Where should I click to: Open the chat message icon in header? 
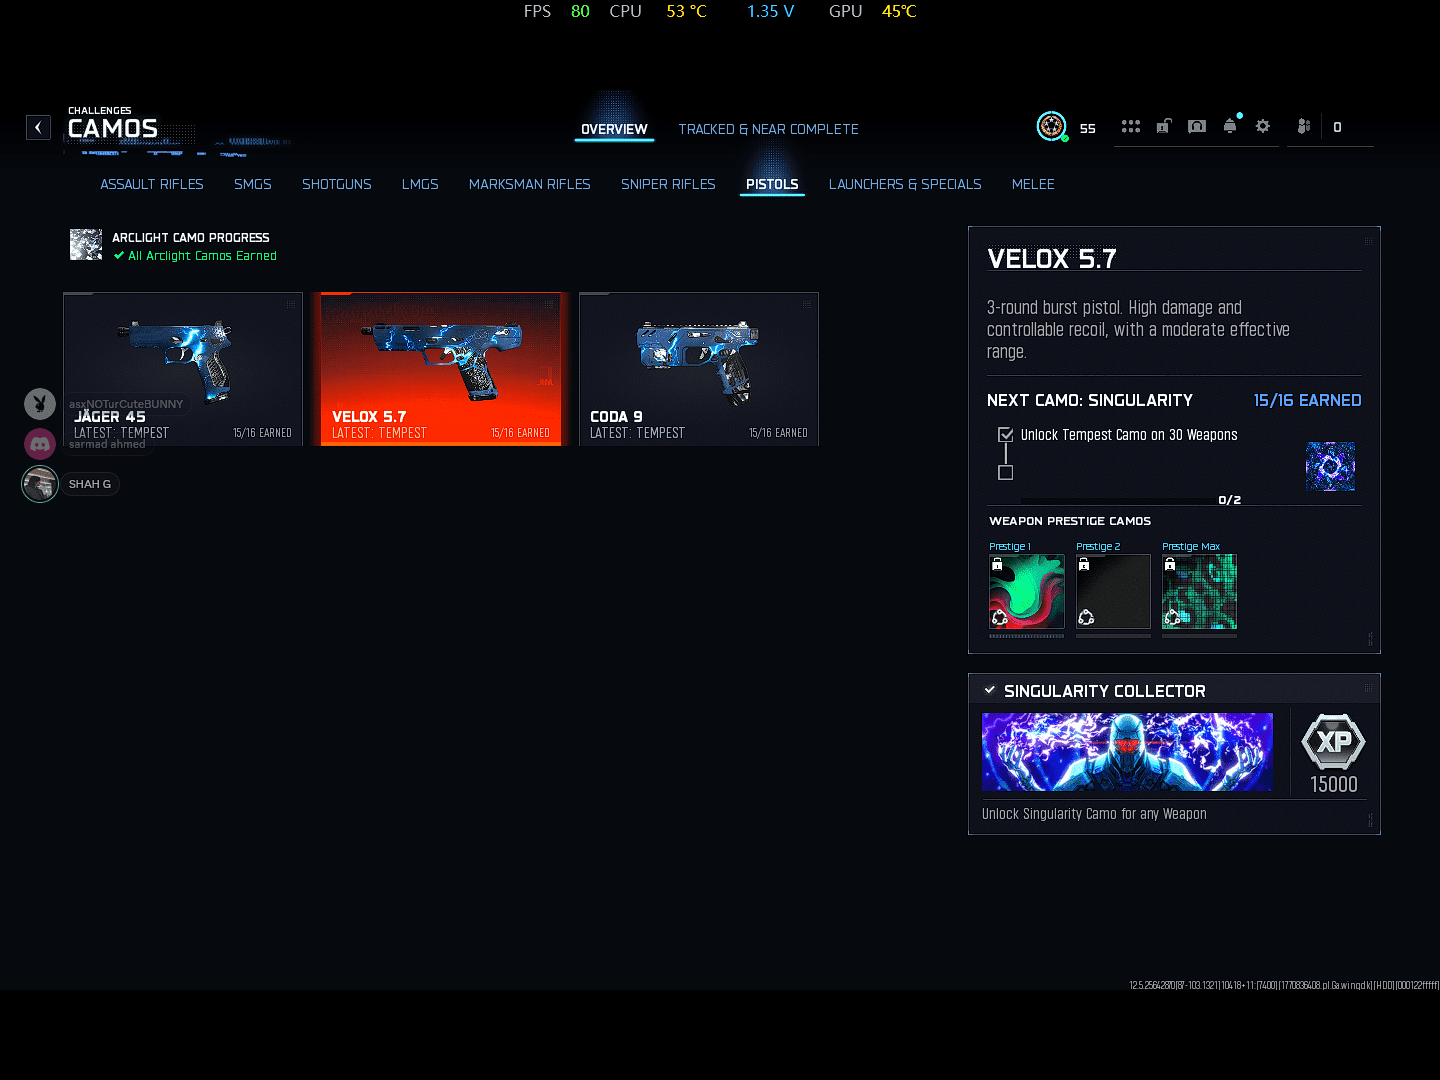pyautogui.click(x=1197, y=127)
